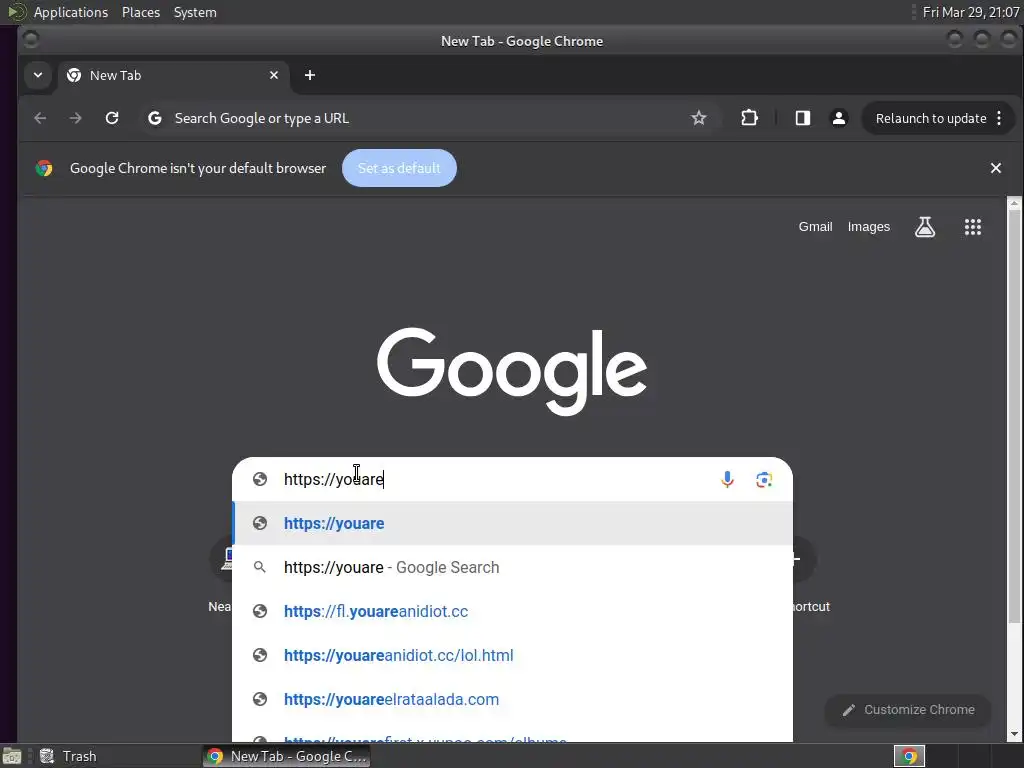This screenshot has width=1024, height=768.
Task: Click the clock showing Fri Mar 29
Action: [970, 12]
